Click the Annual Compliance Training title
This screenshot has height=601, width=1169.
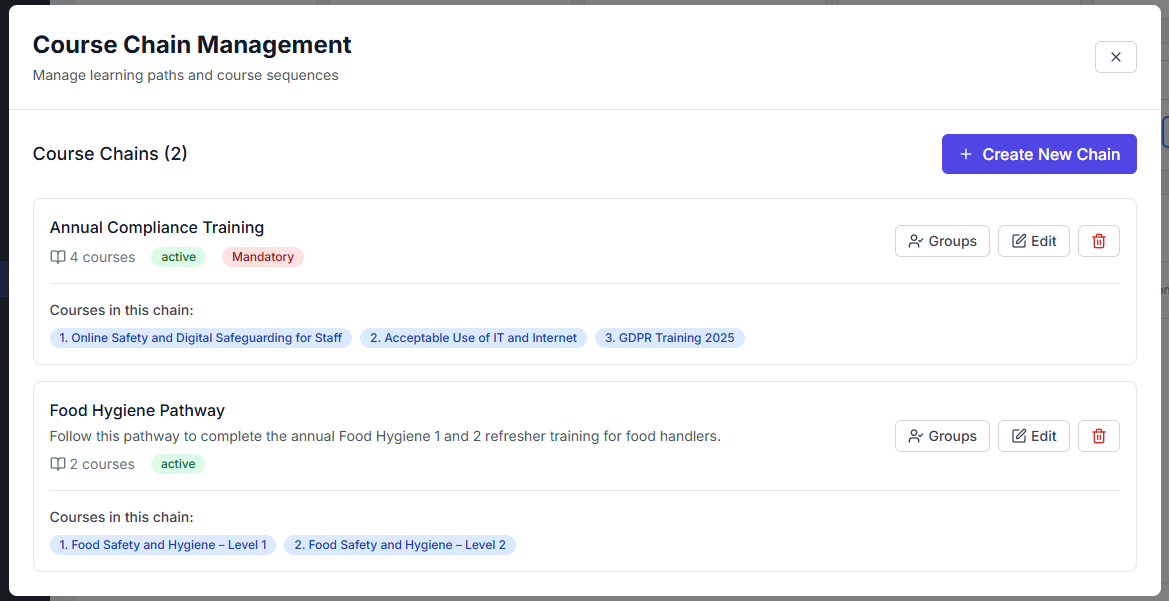(157, 228)
